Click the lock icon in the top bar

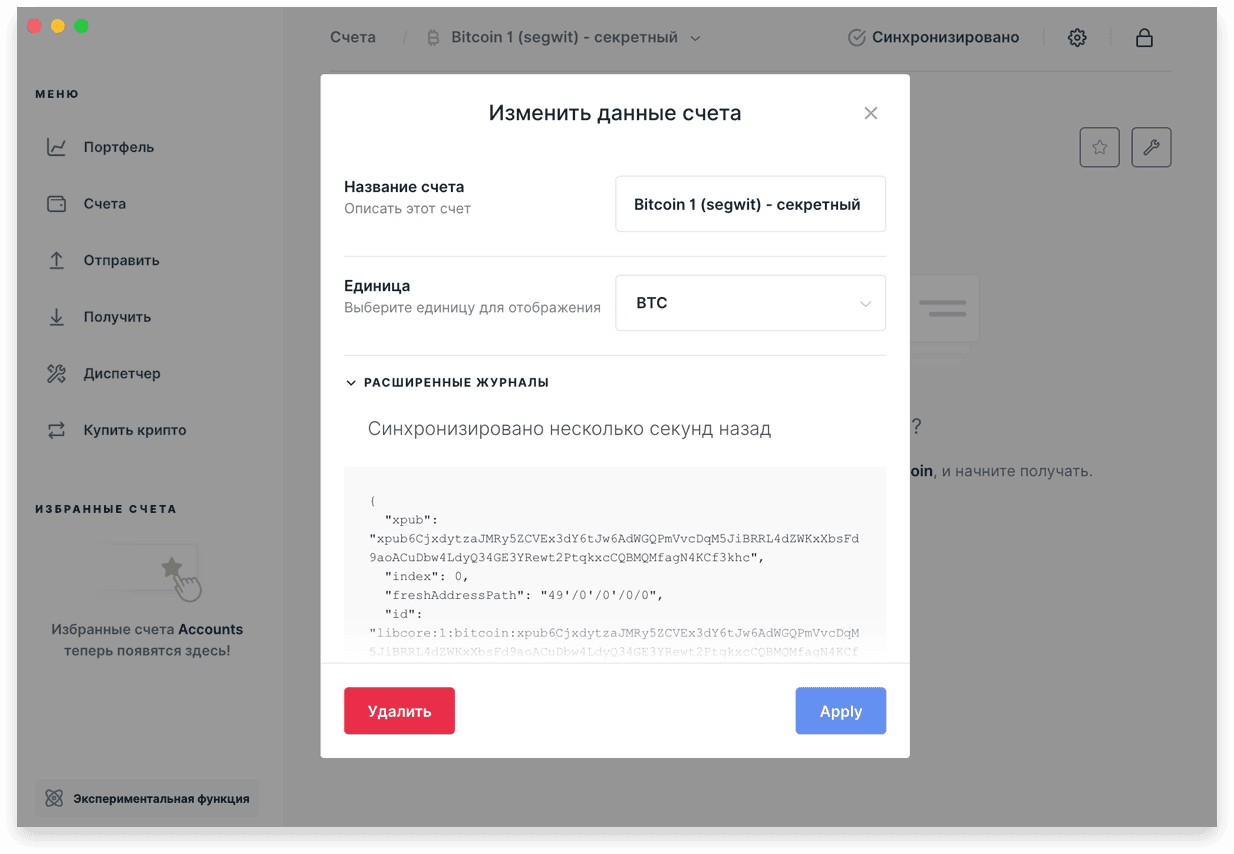click(1144, 38)
